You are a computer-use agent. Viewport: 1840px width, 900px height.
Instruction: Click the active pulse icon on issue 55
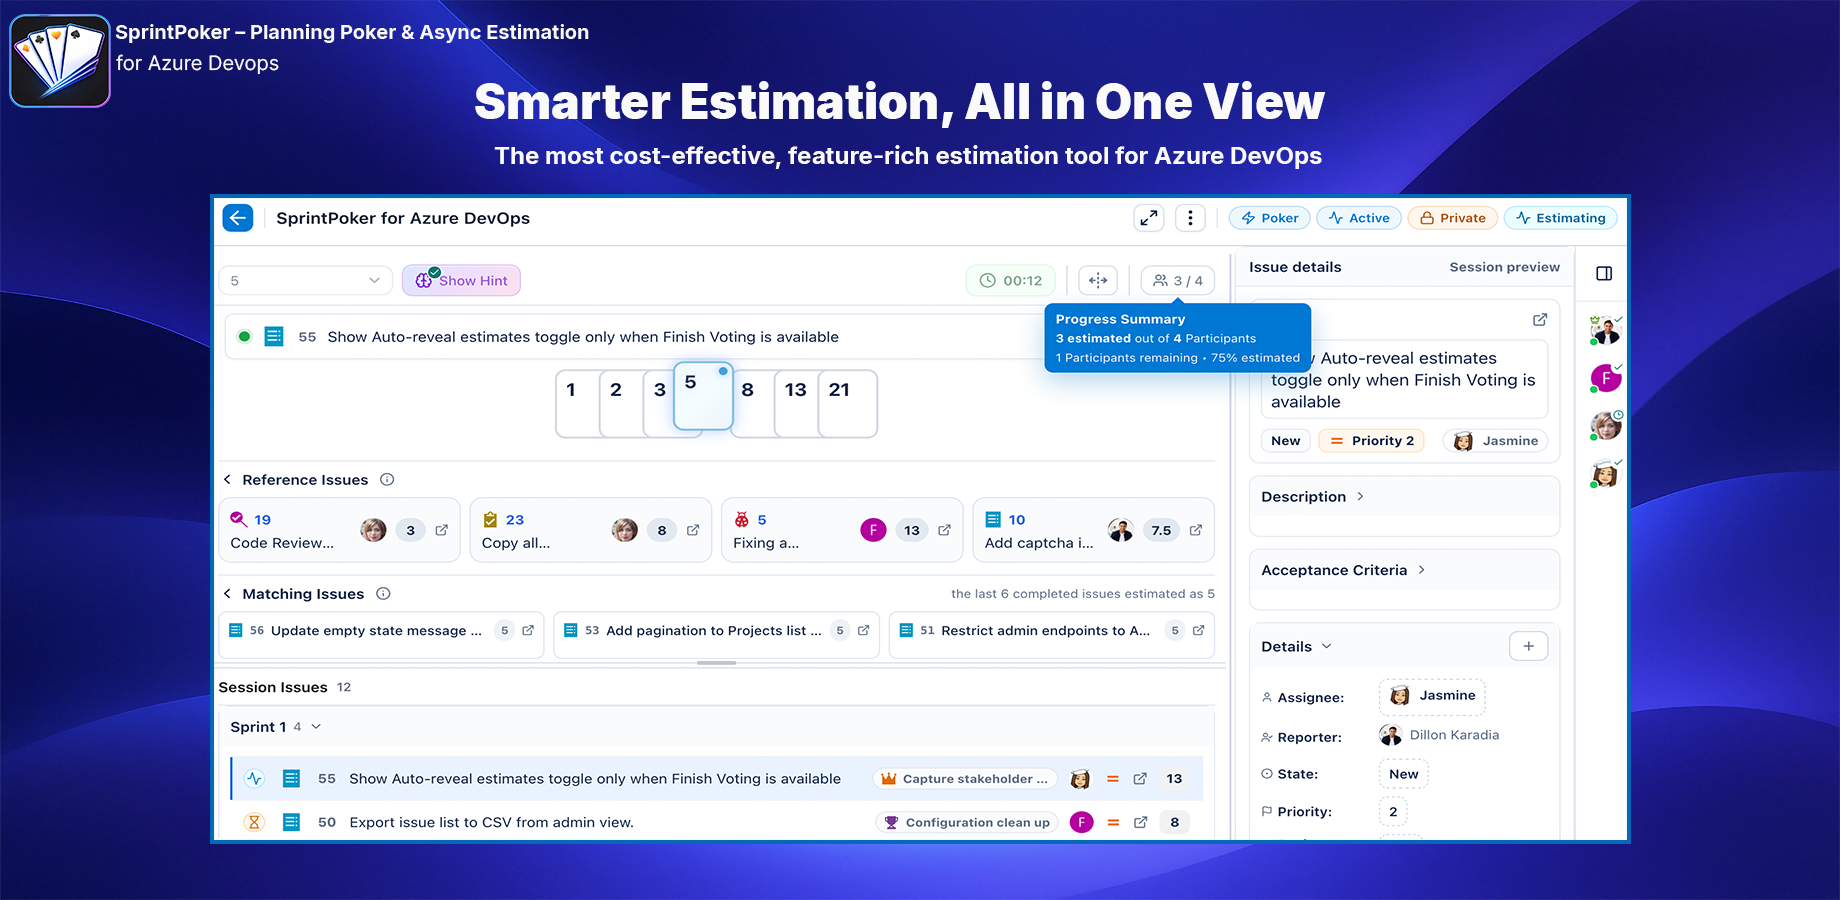254,778
